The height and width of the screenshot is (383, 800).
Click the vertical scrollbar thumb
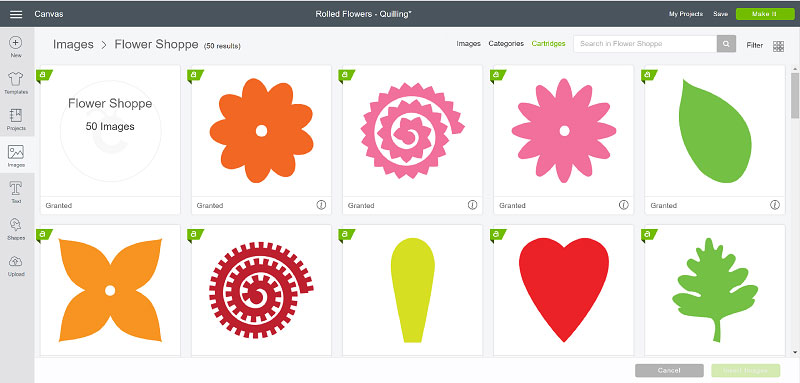(x=794, y=95)
